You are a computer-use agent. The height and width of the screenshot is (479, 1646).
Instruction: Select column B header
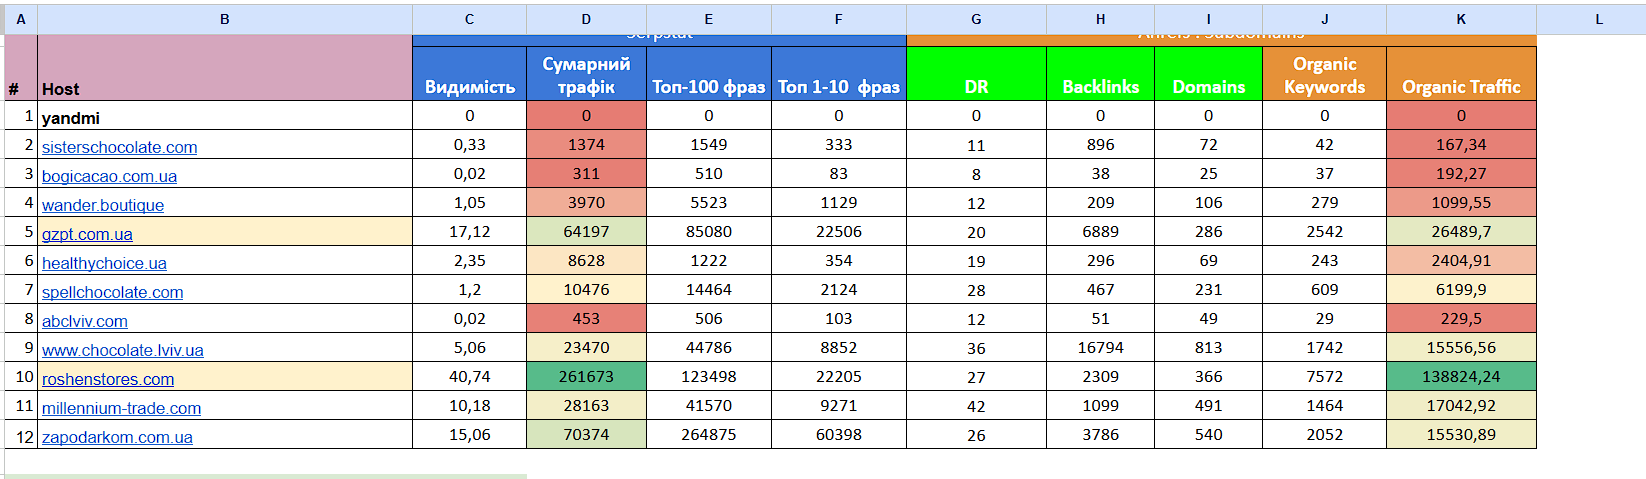click(x=225, y=19)
